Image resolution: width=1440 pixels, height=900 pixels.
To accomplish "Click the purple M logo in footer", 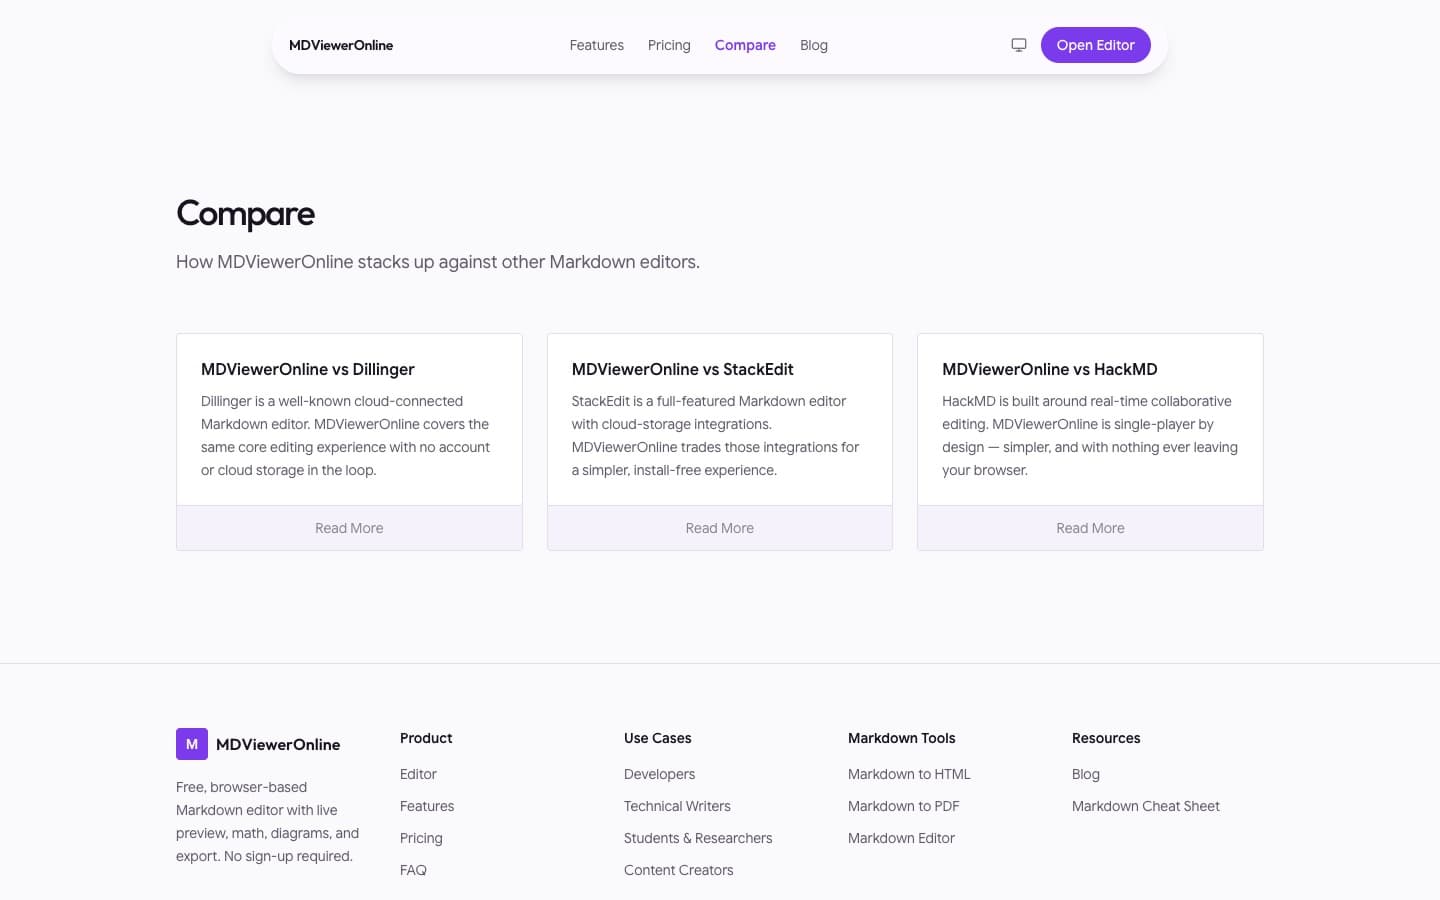I will pyautogui.click(x=192, y=744).
